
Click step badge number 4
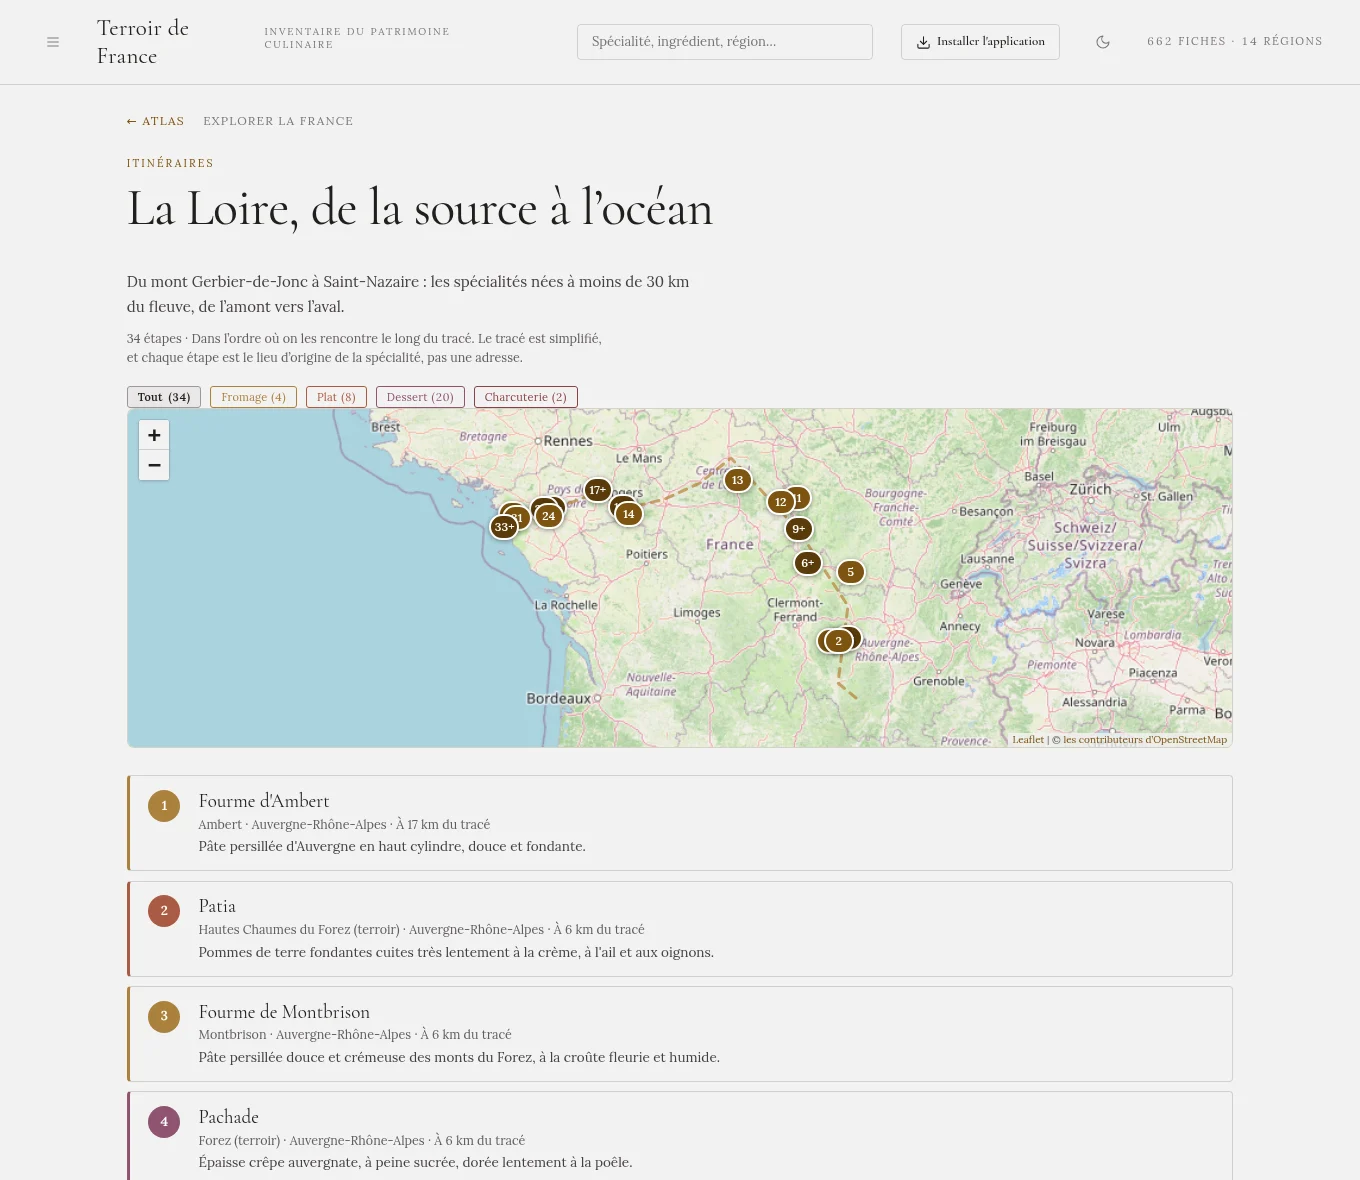(x=164, y=1122)
